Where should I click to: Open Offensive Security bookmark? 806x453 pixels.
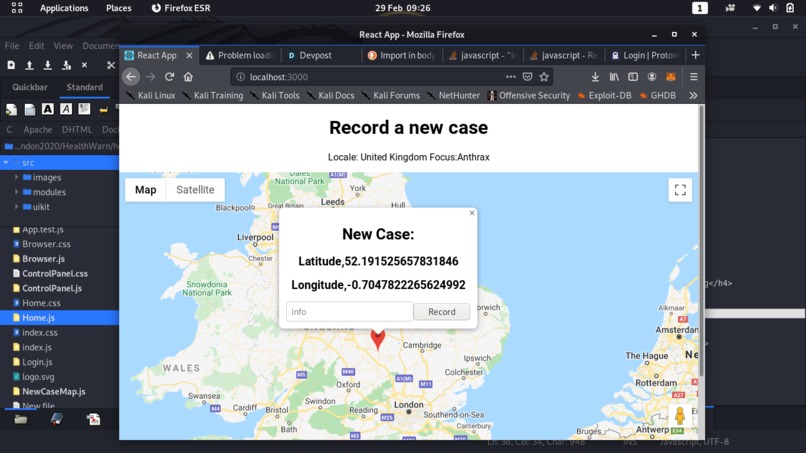pos(529,95)
